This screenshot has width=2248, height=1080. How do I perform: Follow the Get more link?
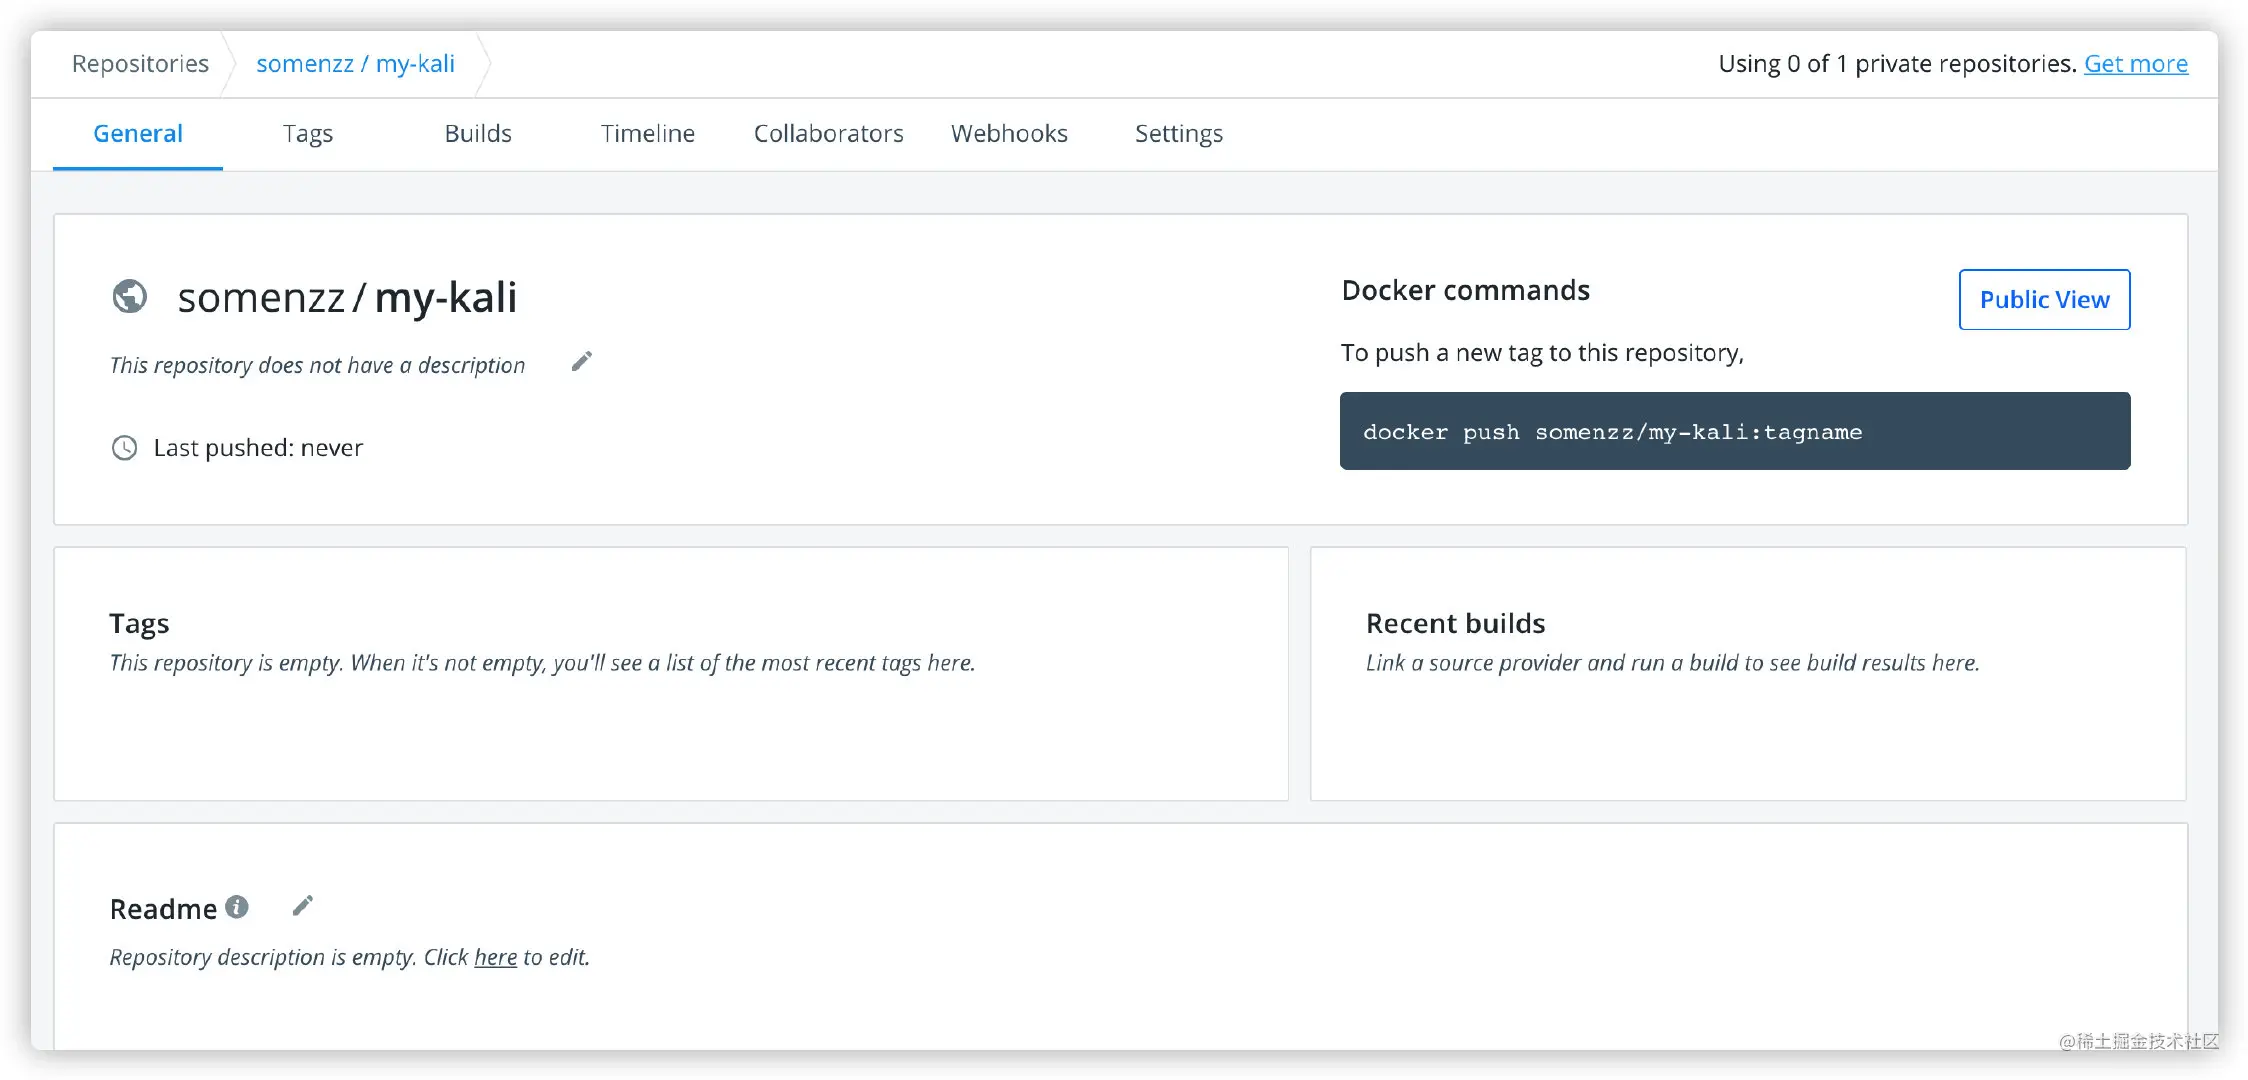(x=2136, y=64)
